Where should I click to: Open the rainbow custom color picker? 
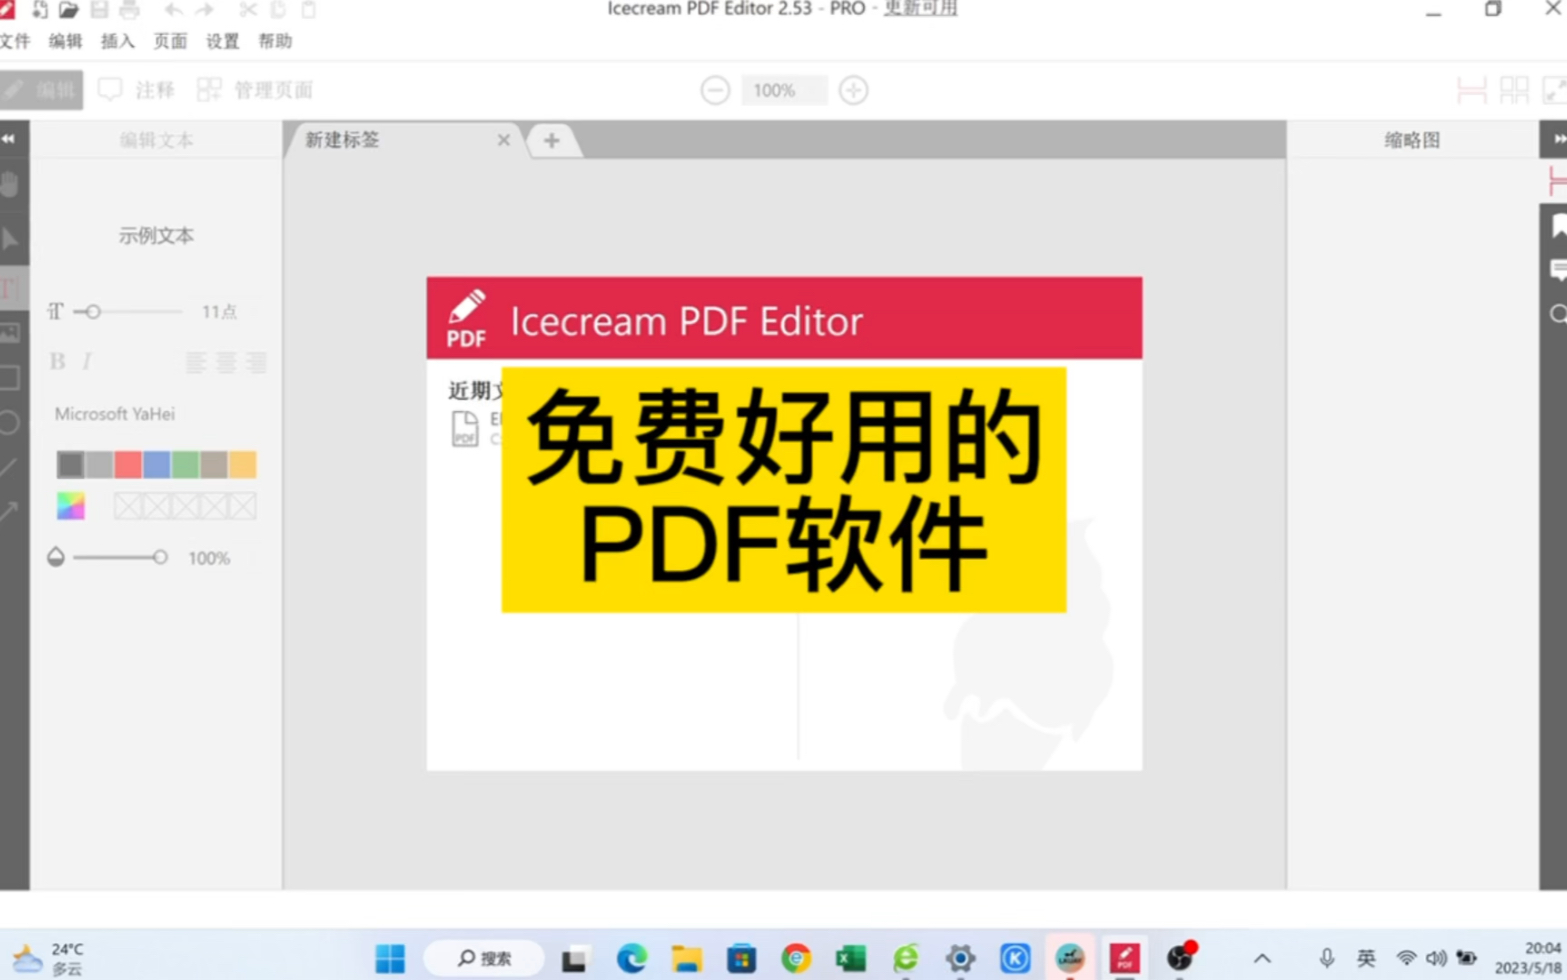point(70,506)
